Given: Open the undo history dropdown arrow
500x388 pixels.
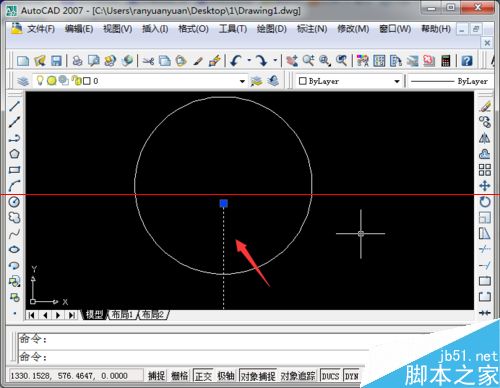Looking at the screenshot, I should pyautogui.click(x=249, y=61).
